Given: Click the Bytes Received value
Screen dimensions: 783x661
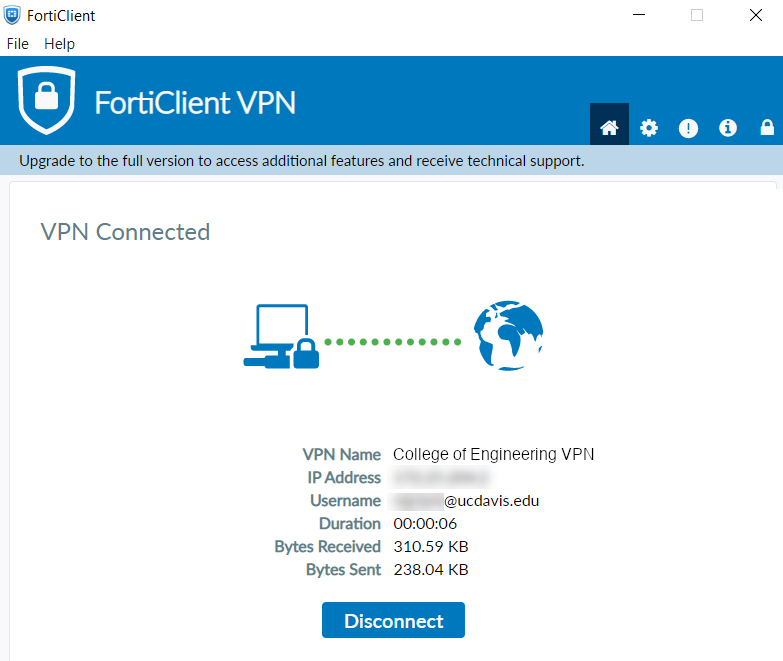Looking at the screenshot, I should point(431,547).
